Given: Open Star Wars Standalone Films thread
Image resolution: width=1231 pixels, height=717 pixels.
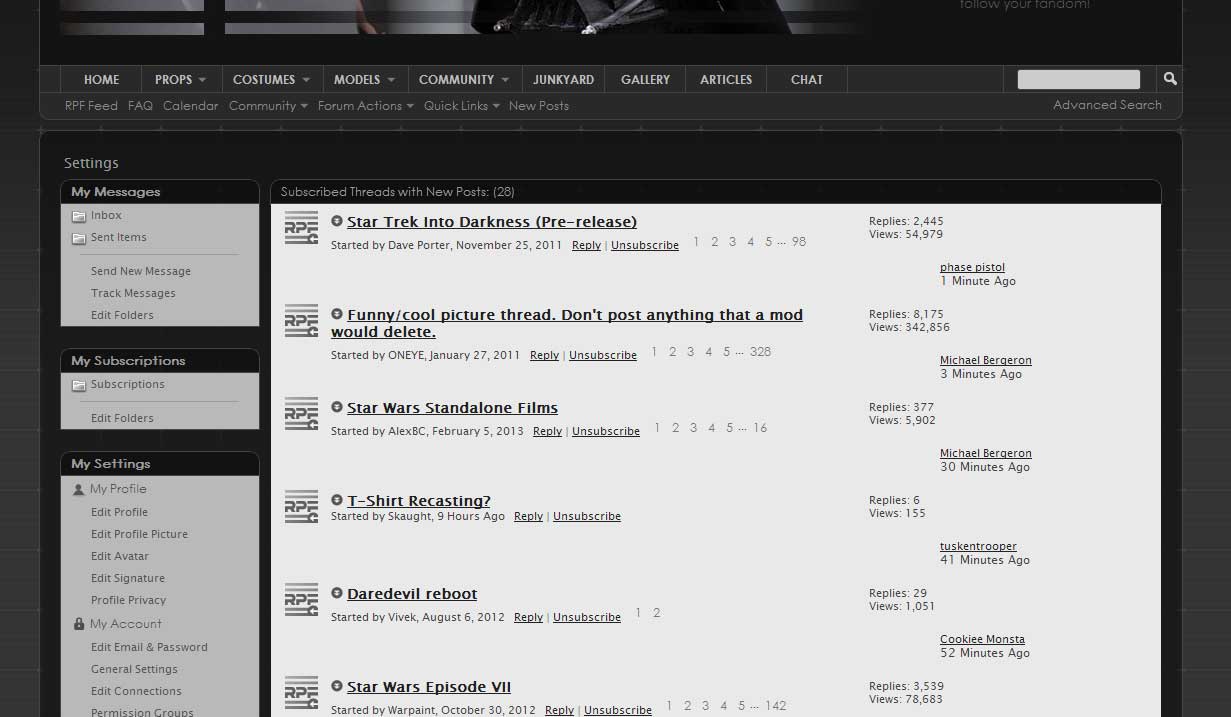Looking at the screenshot, I should coord(452,408).
